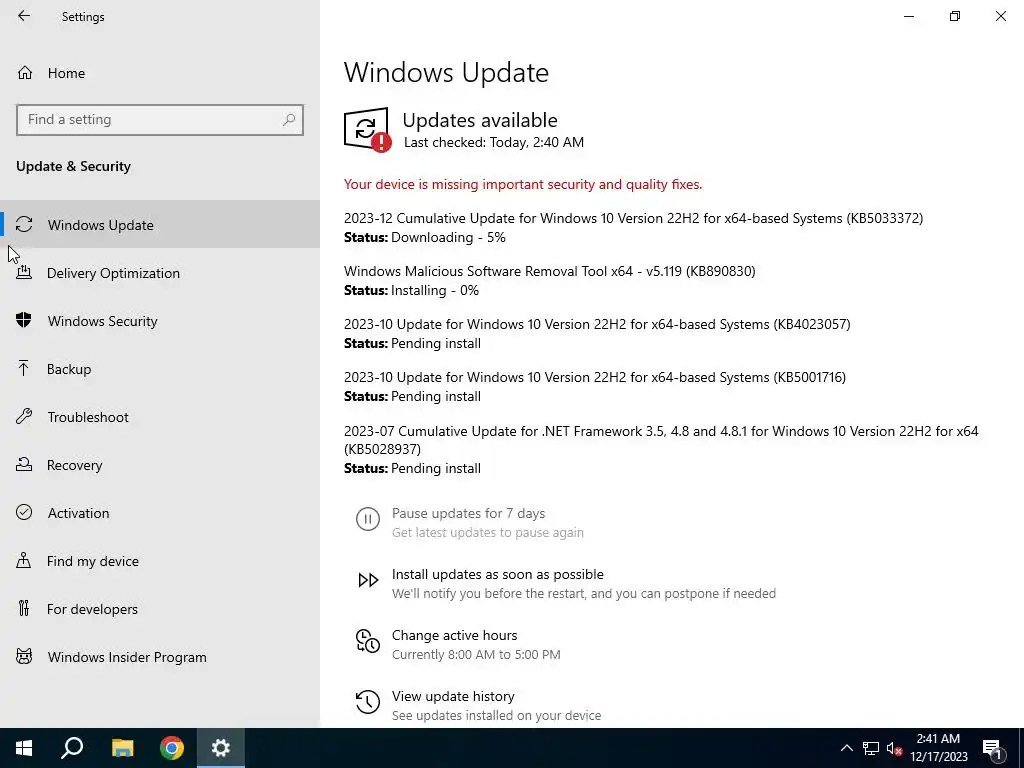Restore down the Settings window
Image resolution: width=1024 pixels, height=768 pixels.
(x=955, y=16)
